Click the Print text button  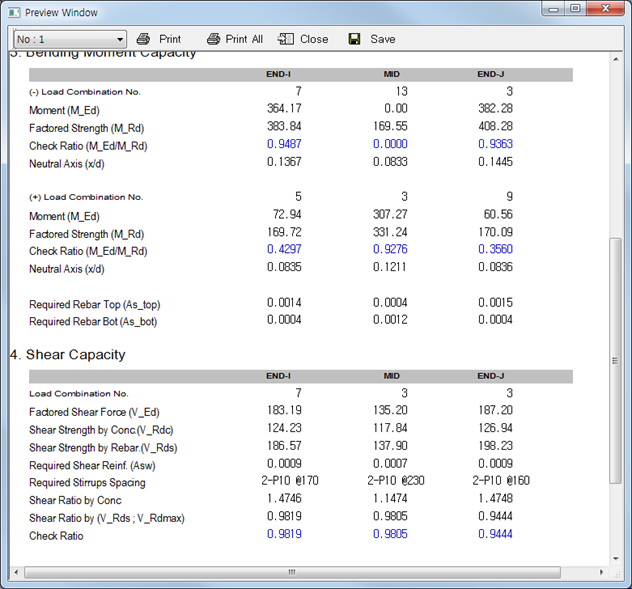tap(170, 39)
